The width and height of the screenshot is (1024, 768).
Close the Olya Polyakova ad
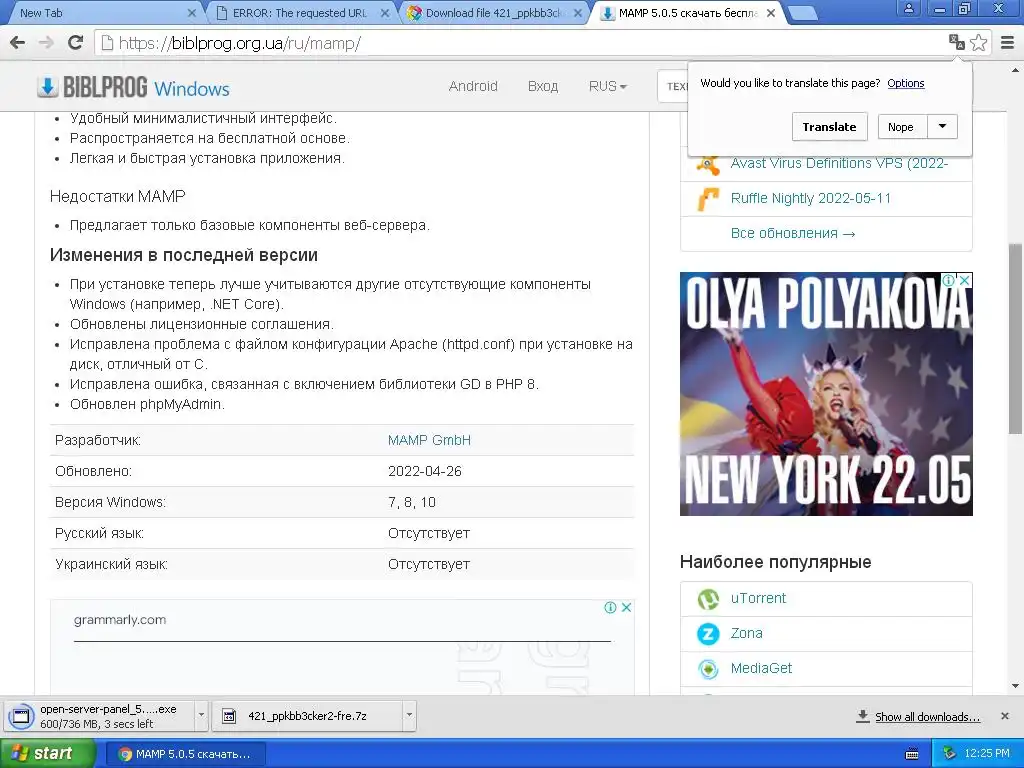coord(964,280)
